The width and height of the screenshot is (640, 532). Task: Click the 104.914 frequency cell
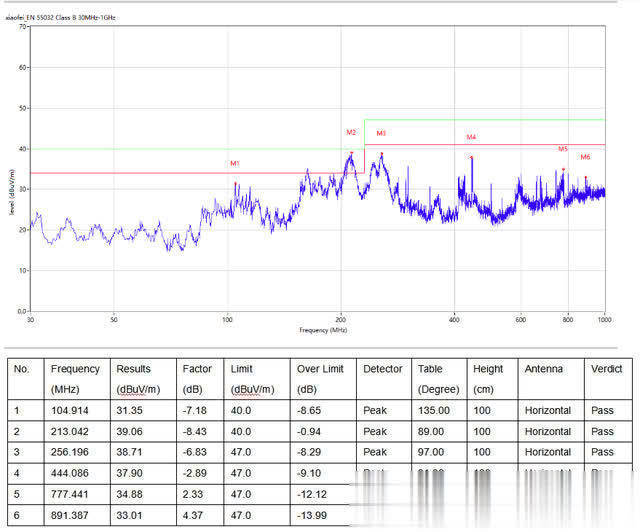(70, 410)
